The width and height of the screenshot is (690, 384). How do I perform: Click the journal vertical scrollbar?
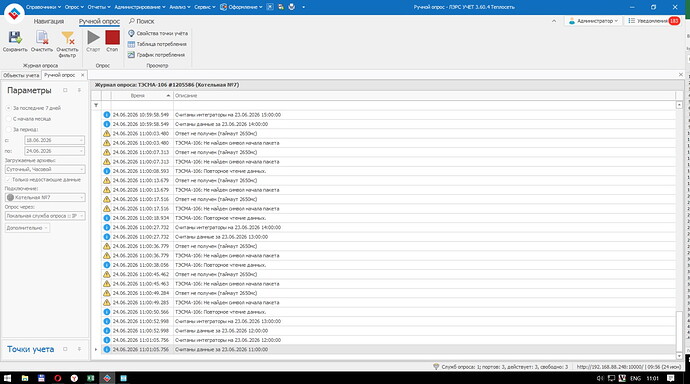pos(679,229)
